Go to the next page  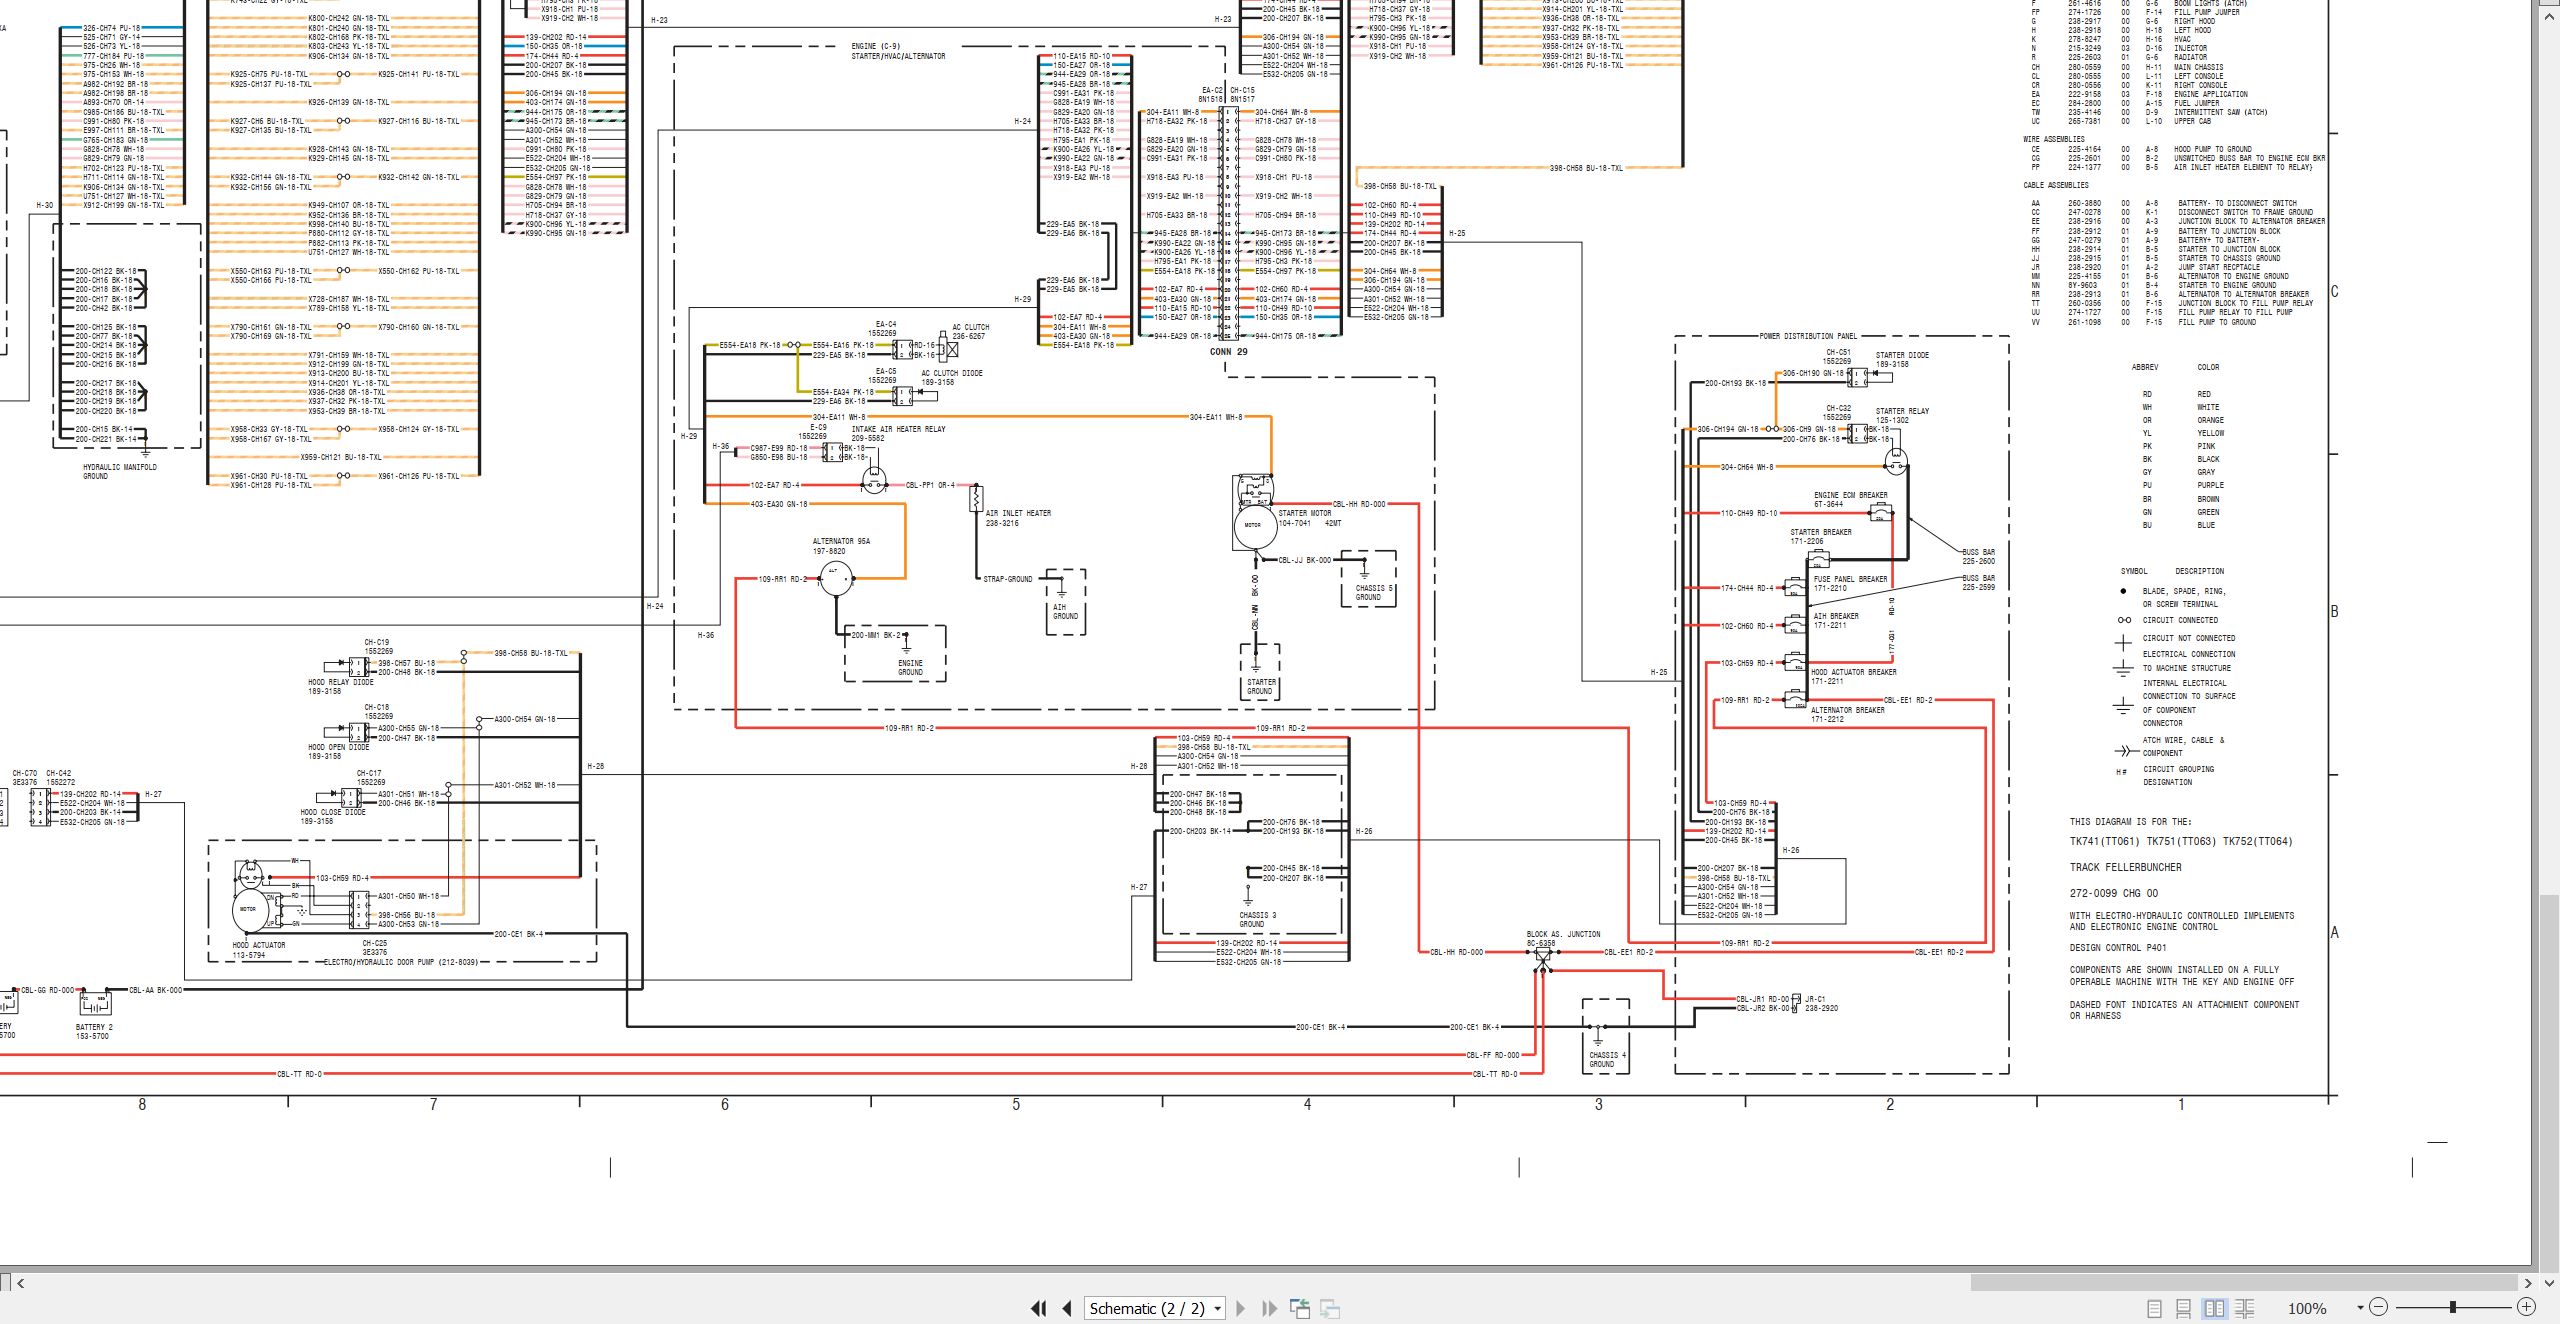pos(1241,1308)
